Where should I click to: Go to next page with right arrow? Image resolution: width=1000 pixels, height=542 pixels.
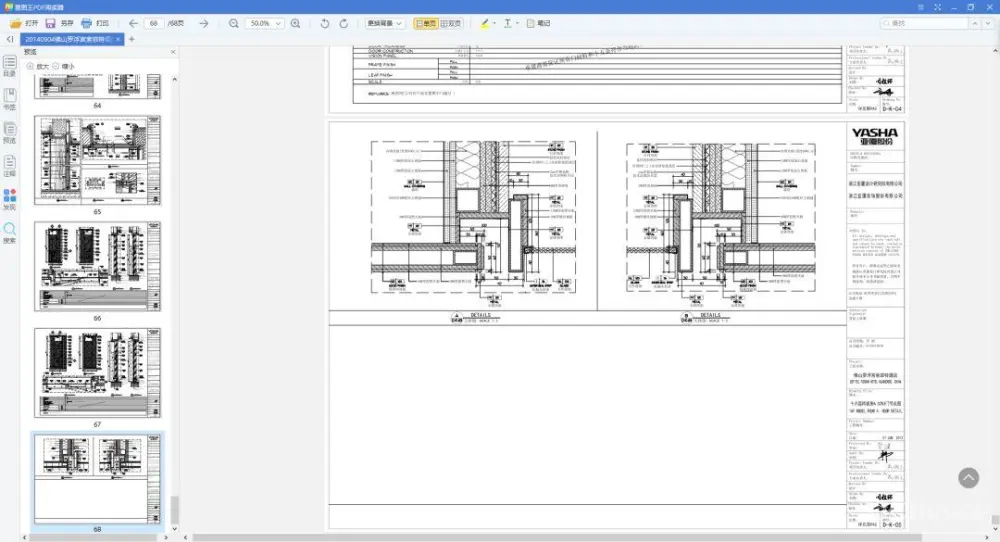[x=203, y=23]
